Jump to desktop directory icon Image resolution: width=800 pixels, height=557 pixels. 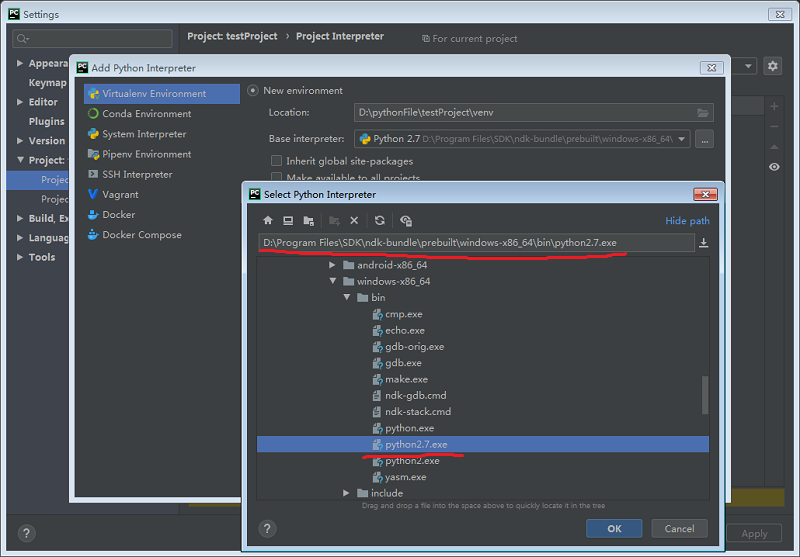[x=288, y=220]
